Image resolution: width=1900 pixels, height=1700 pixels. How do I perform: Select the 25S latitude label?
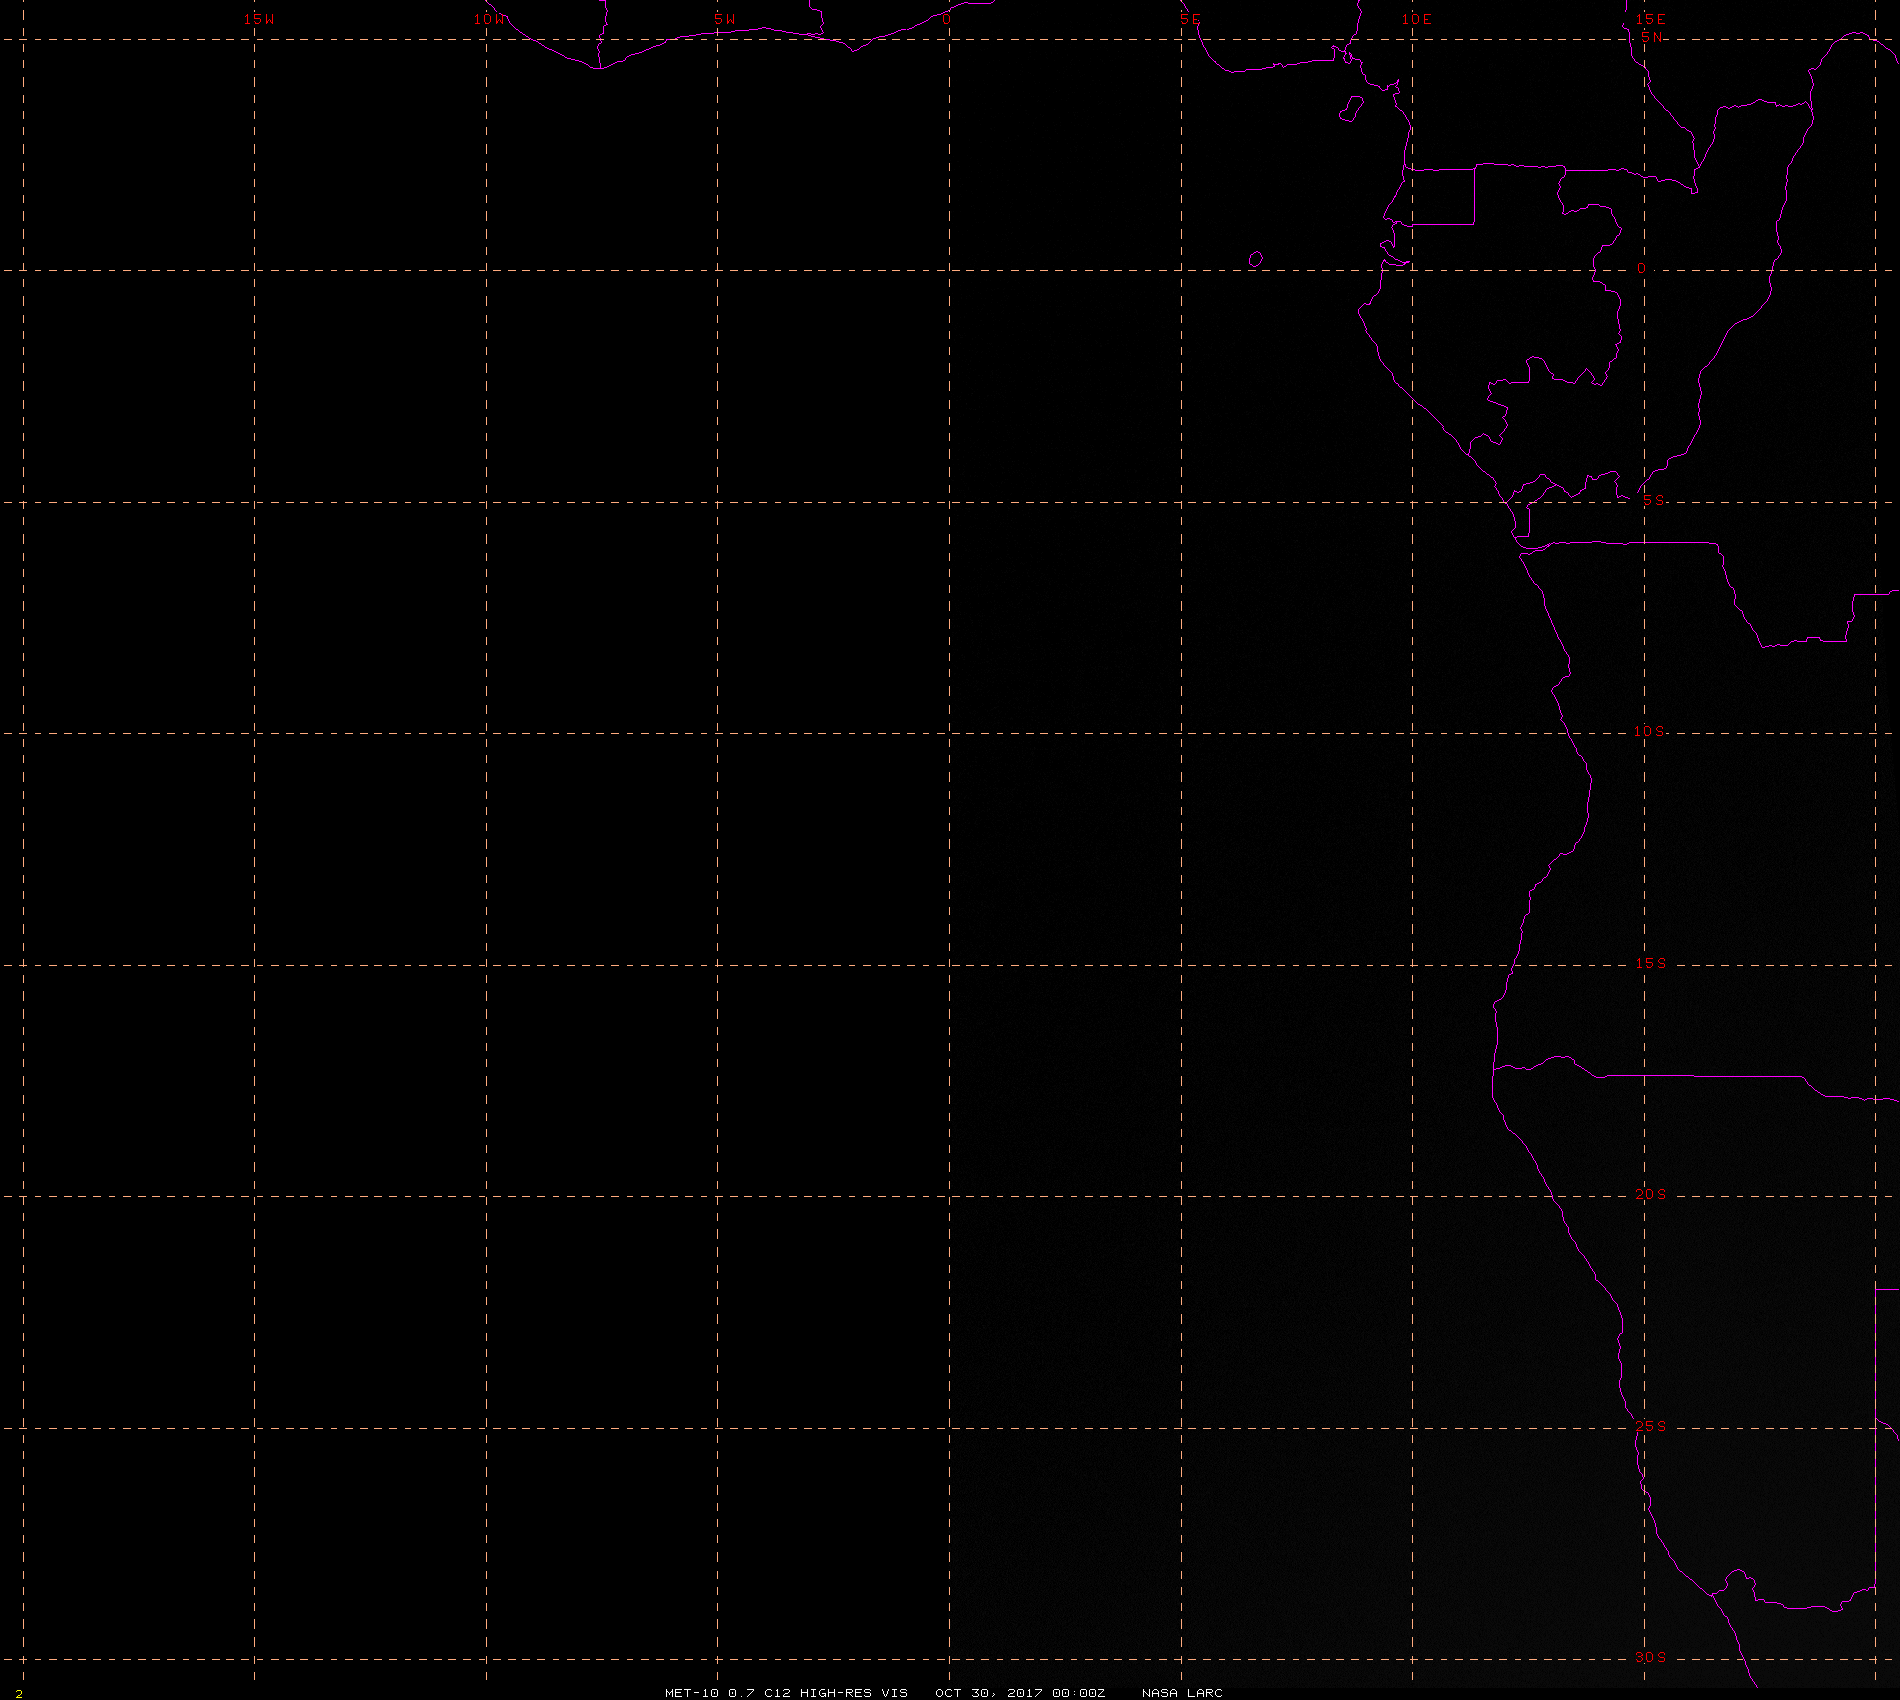tap(1650, 1426)
